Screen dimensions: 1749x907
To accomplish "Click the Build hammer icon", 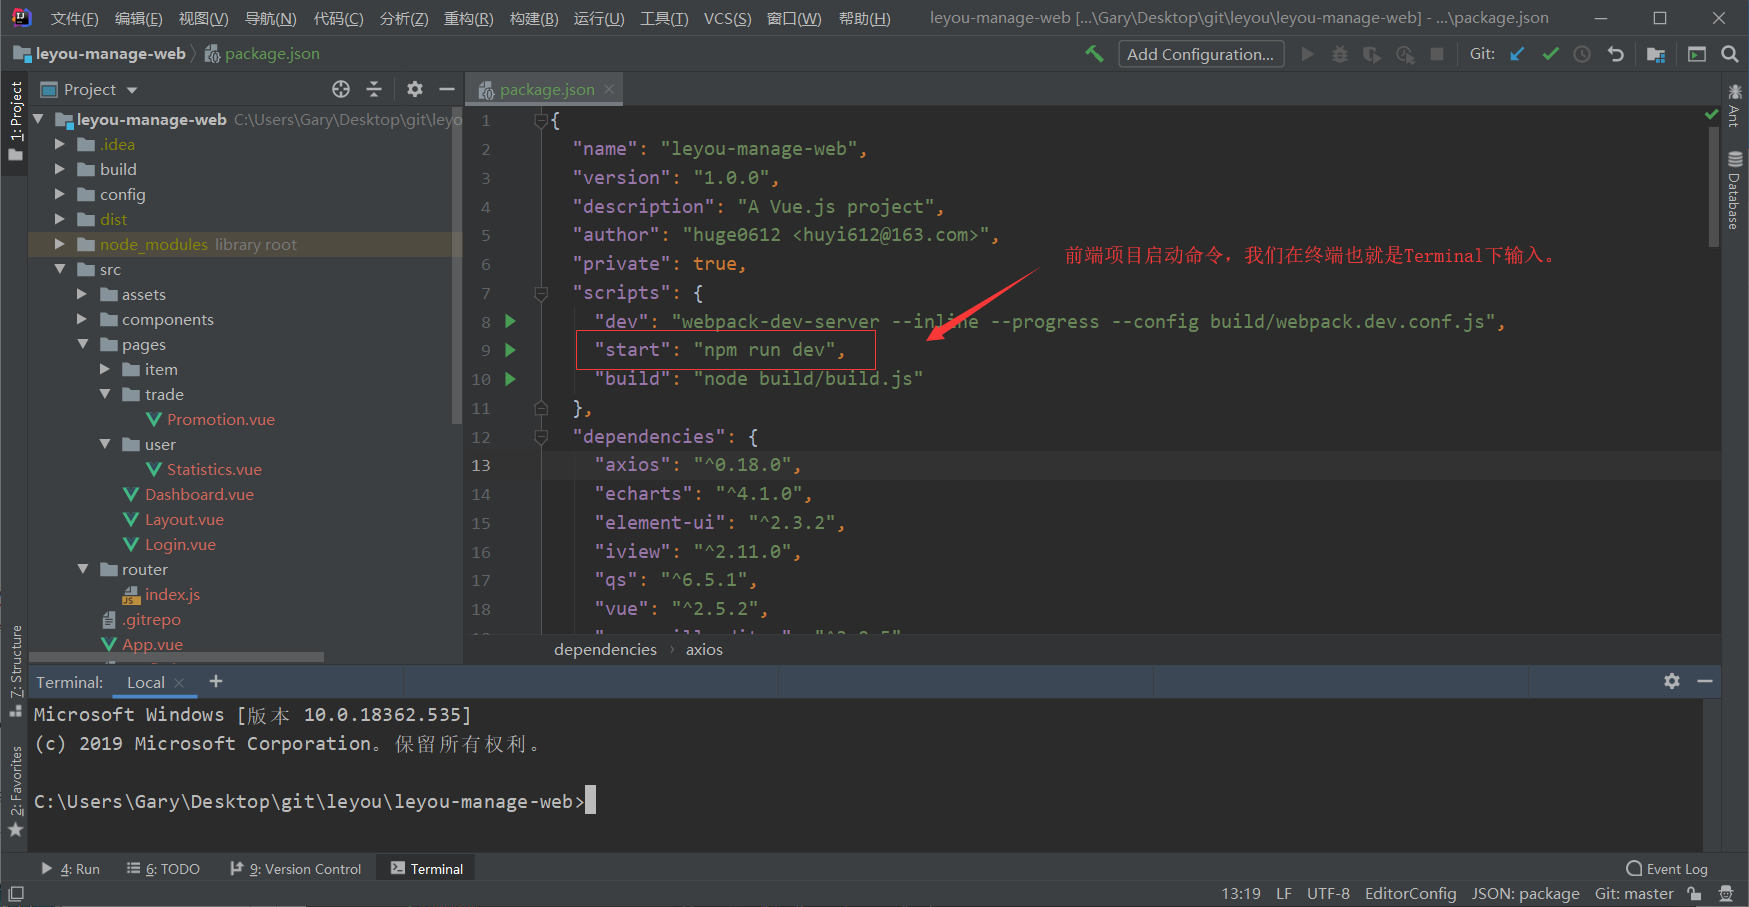I will point(1094,54).
